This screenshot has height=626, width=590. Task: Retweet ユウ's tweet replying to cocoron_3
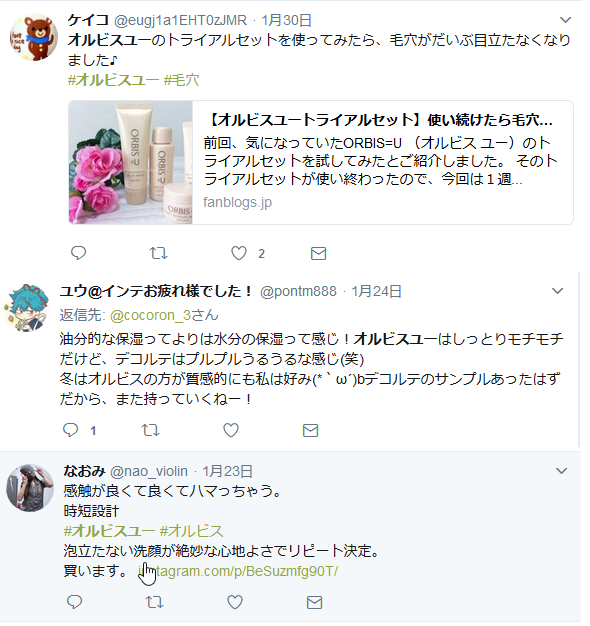pyautogui.click(x=150, y=430)
